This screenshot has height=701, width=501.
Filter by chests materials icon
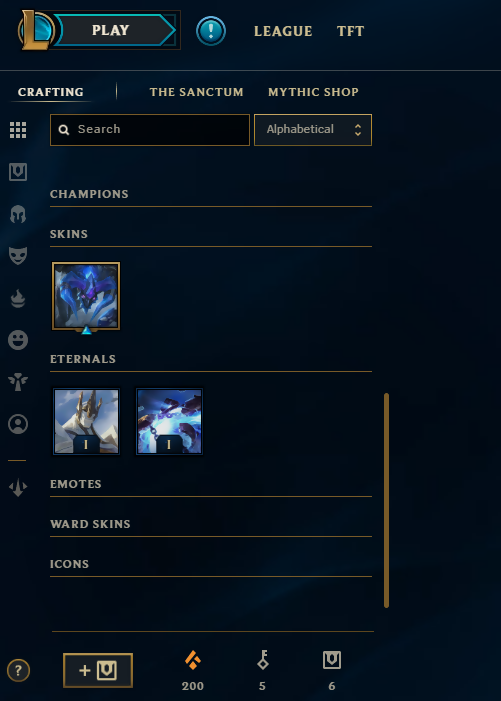tap(18, 172)
